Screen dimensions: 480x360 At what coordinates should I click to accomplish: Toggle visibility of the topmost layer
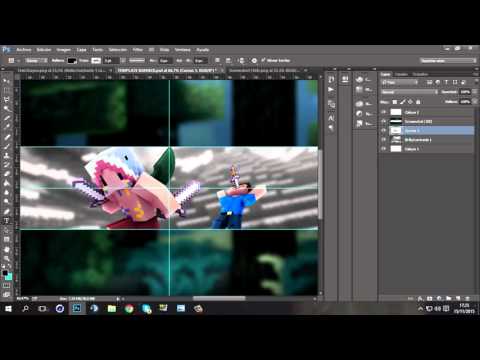(x=383, y=112)
